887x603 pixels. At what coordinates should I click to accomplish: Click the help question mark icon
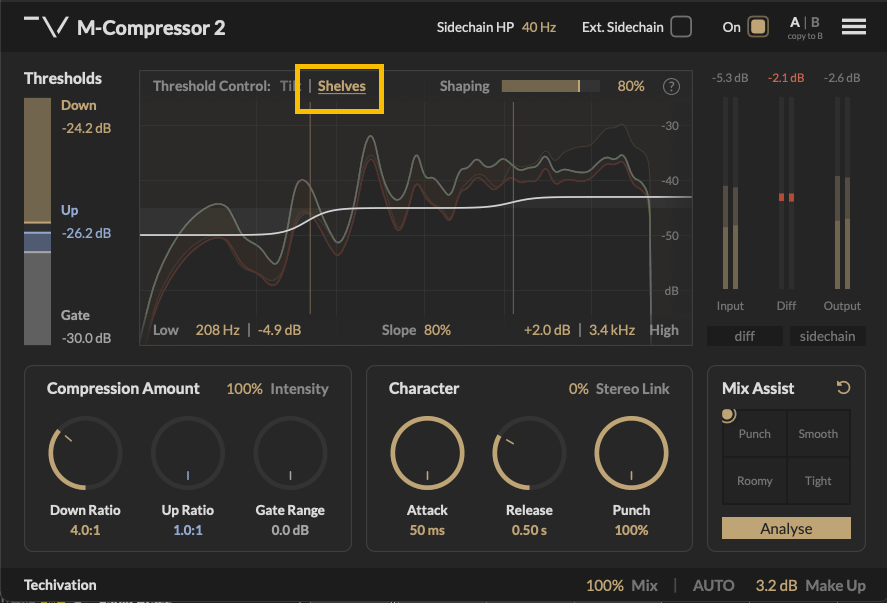click(671, 87)
